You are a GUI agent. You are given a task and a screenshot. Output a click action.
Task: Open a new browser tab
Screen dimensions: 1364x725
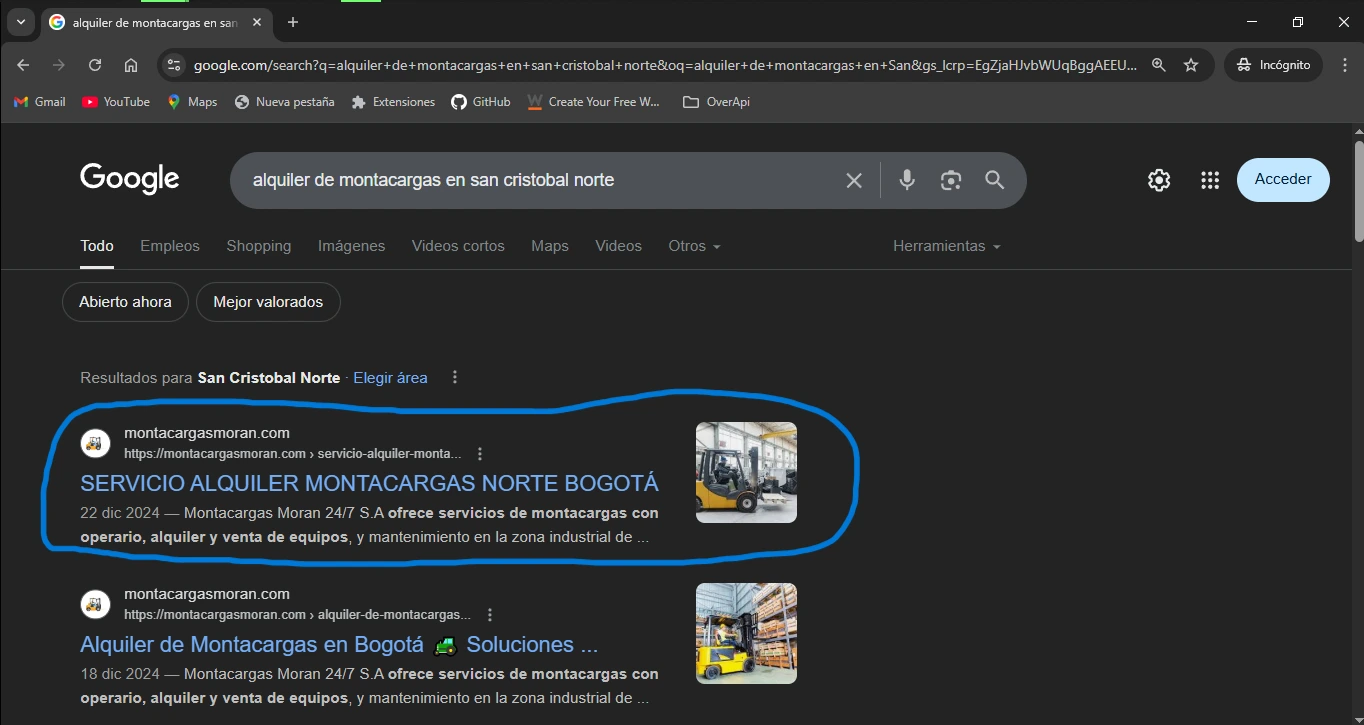coord(292,22)
